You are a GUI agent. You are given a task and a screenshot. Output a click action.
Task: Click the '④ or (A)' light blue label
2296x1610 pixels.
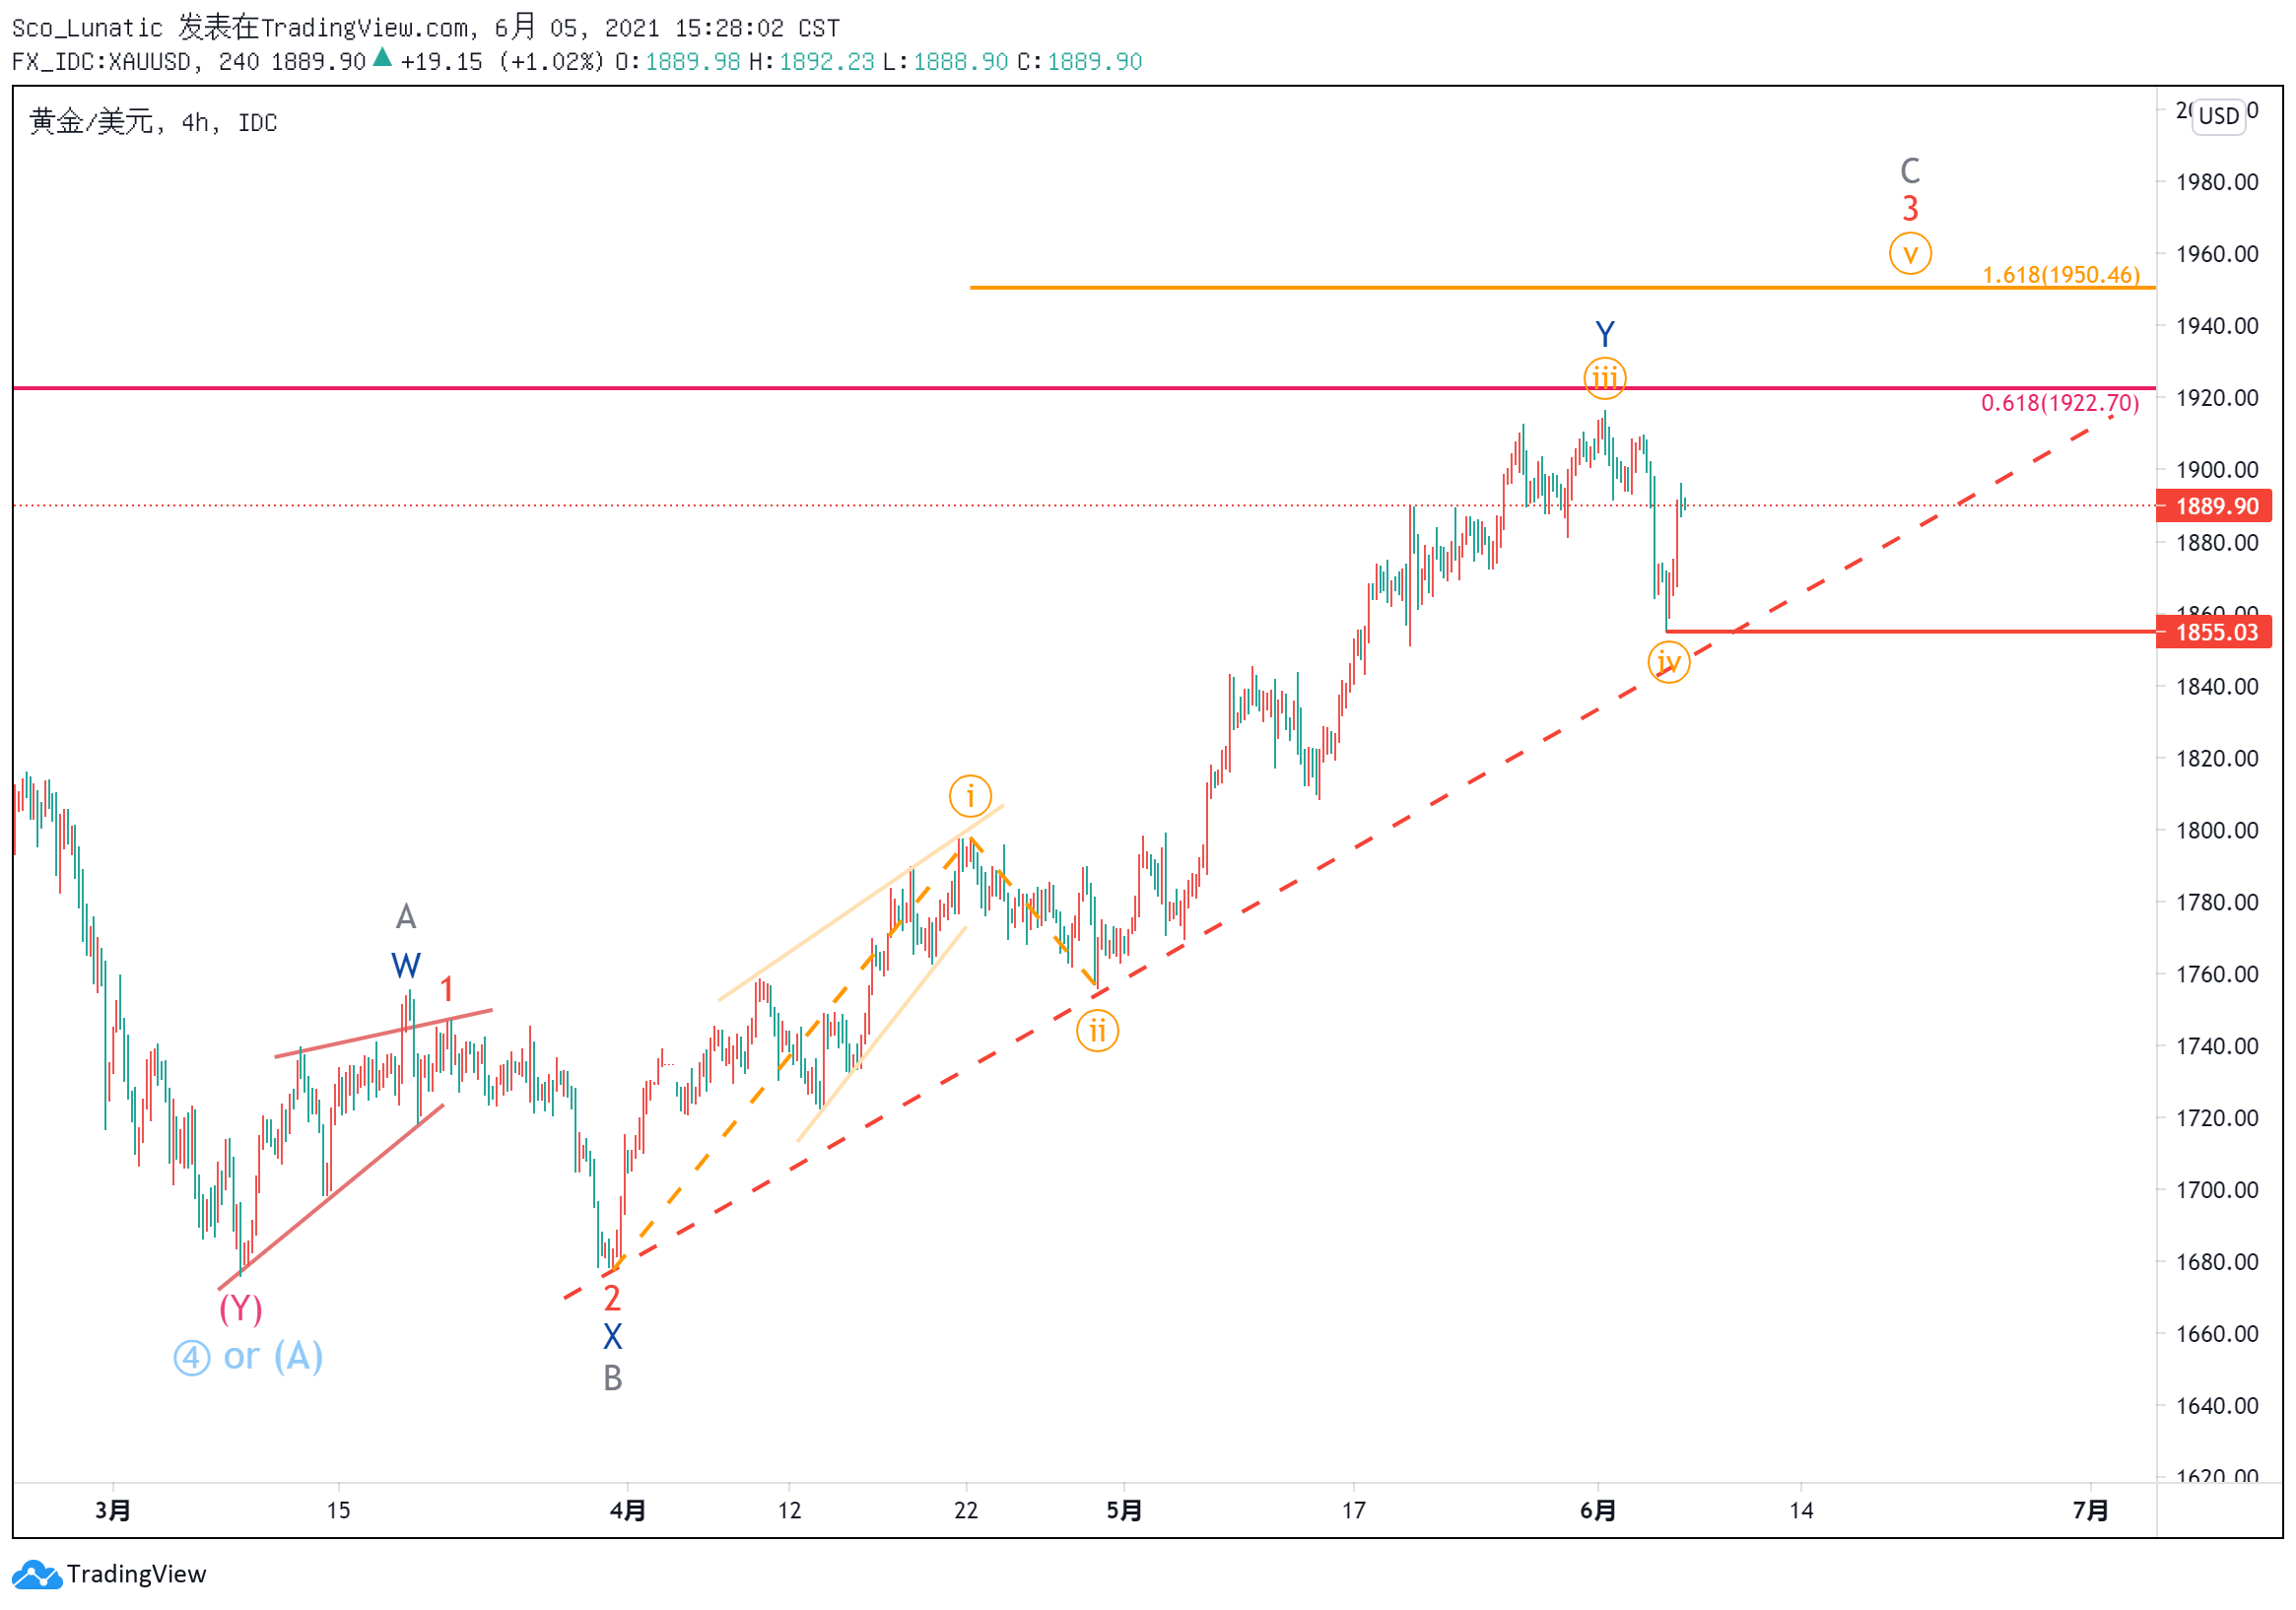(249, 1357)
